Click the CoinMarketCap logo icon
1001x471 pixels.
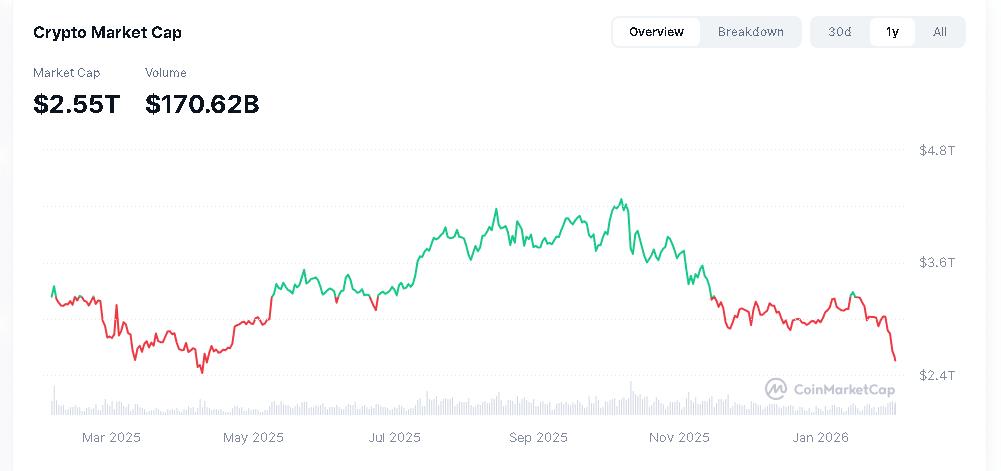(x=776, y=389)
